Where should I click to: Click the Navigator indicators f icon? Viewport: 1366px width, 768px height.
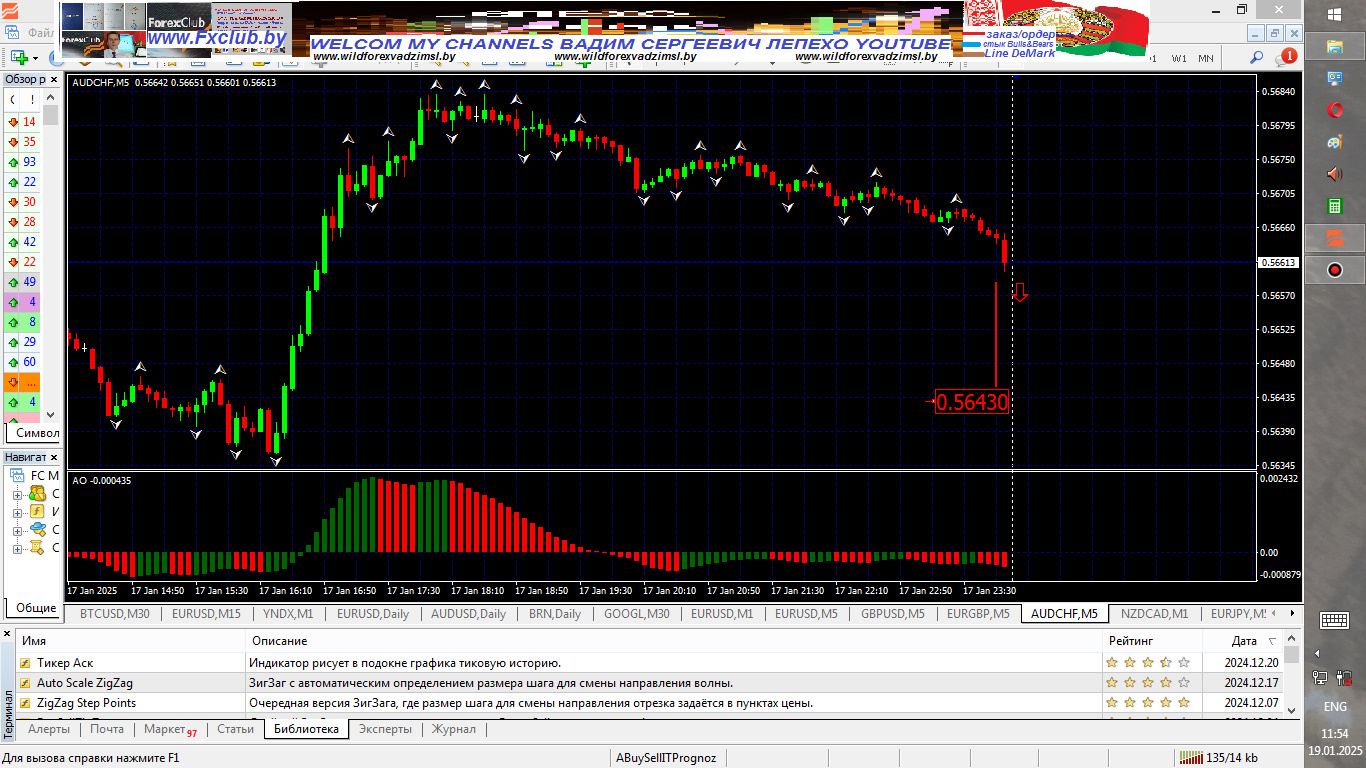pos(37,512)
